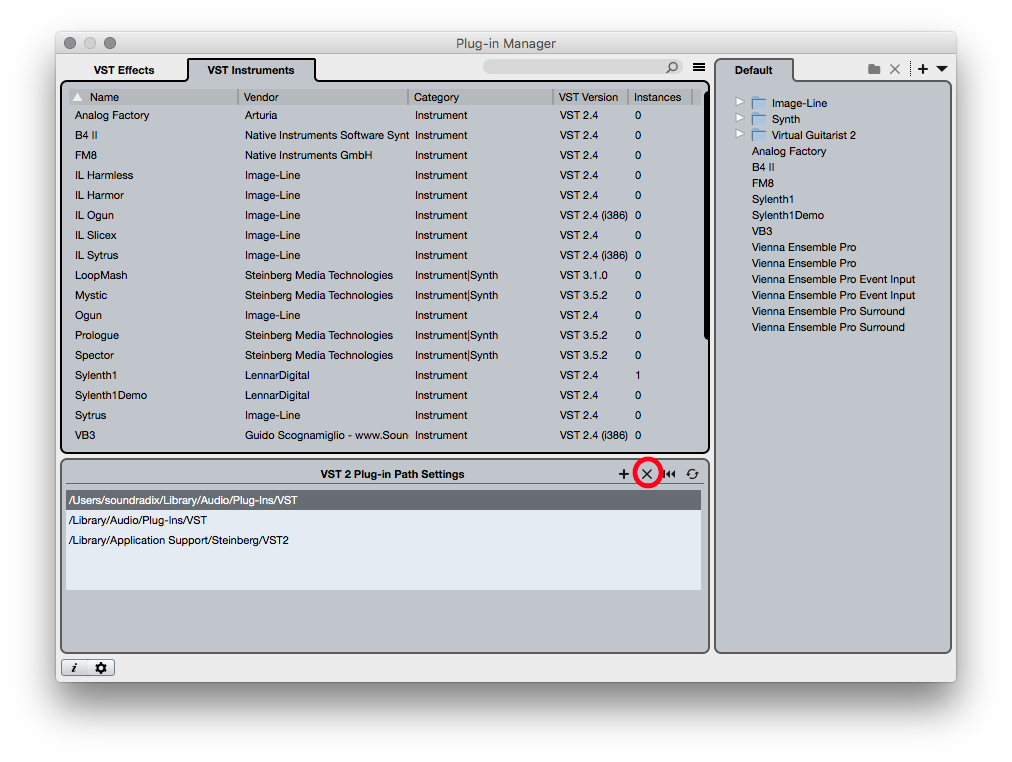The width and height of the screenshot is (1012, 762).
Task: Select IL Ogun plug-in row
Action: 385,216
